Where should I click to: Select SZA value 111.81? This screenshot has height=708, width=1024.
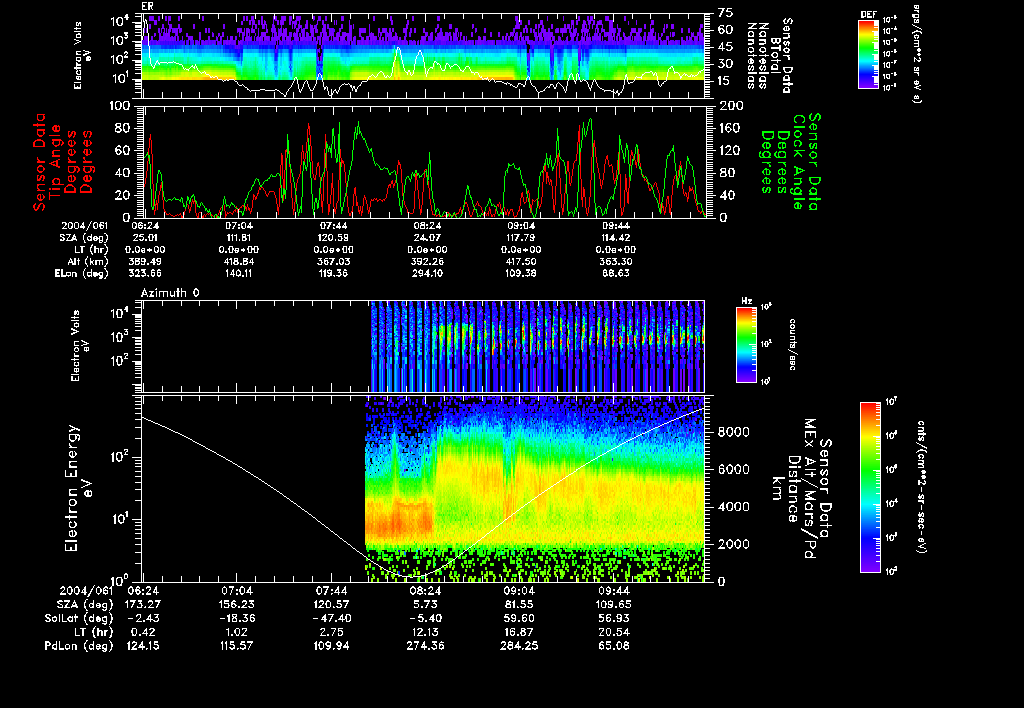click(239, 238)
